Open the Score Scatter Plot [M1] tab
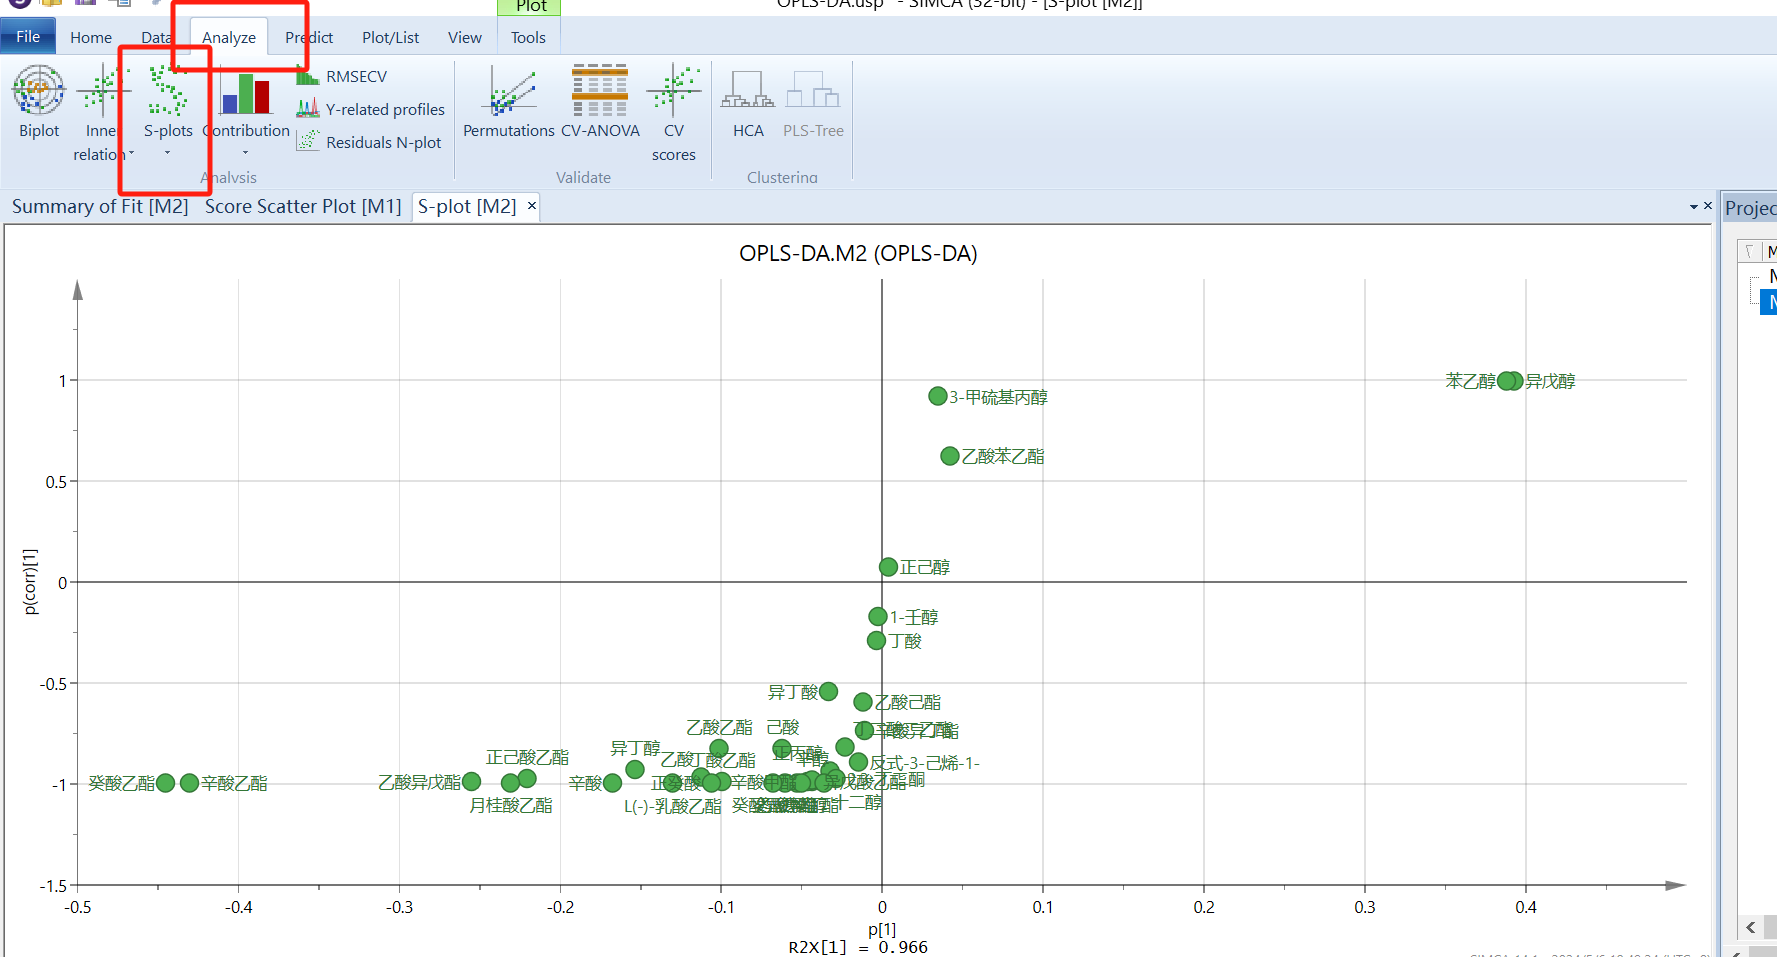Image resolution: width=1777 pixels, height=957 pixels. tap(303, 207)
